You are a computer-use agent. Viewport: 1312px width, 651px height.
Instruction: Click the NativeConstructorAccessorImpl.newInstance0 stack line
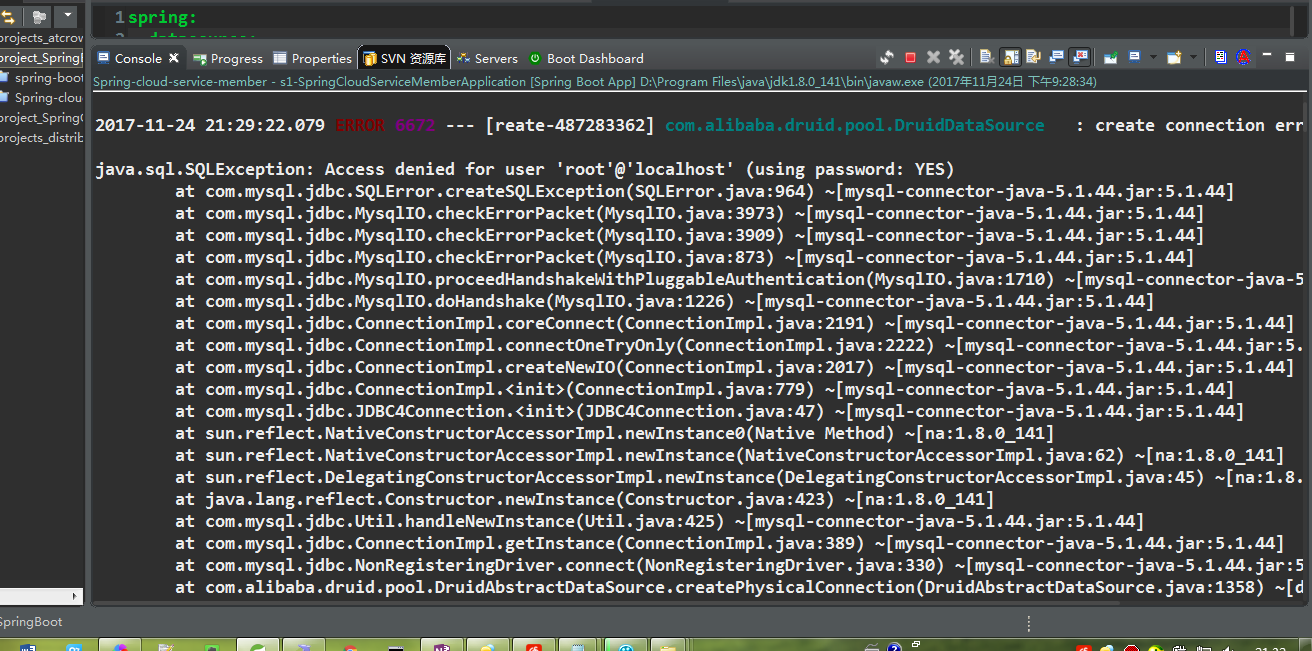[x=615, y=433]
